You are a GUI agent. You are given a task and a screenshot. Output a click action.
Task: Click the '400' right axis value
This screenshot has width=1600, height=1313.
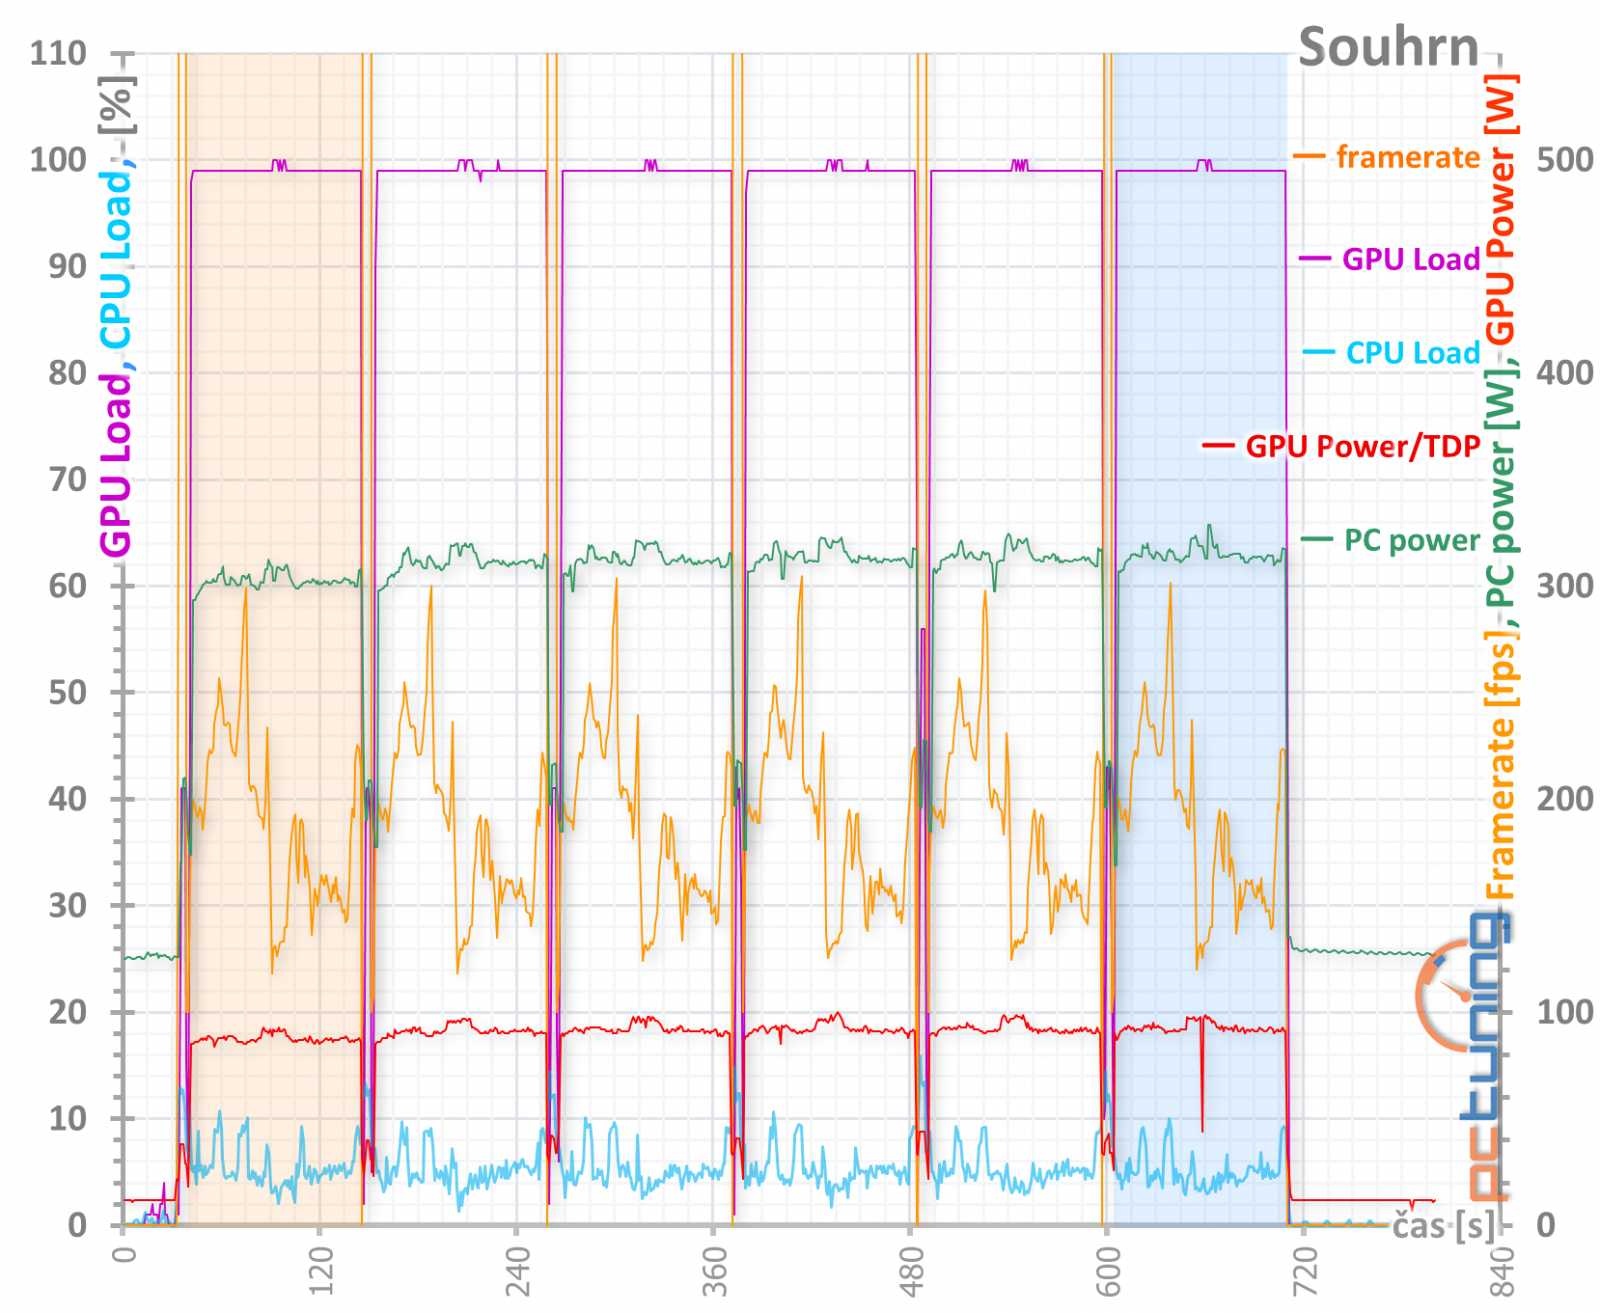(x=1564, y=372)
